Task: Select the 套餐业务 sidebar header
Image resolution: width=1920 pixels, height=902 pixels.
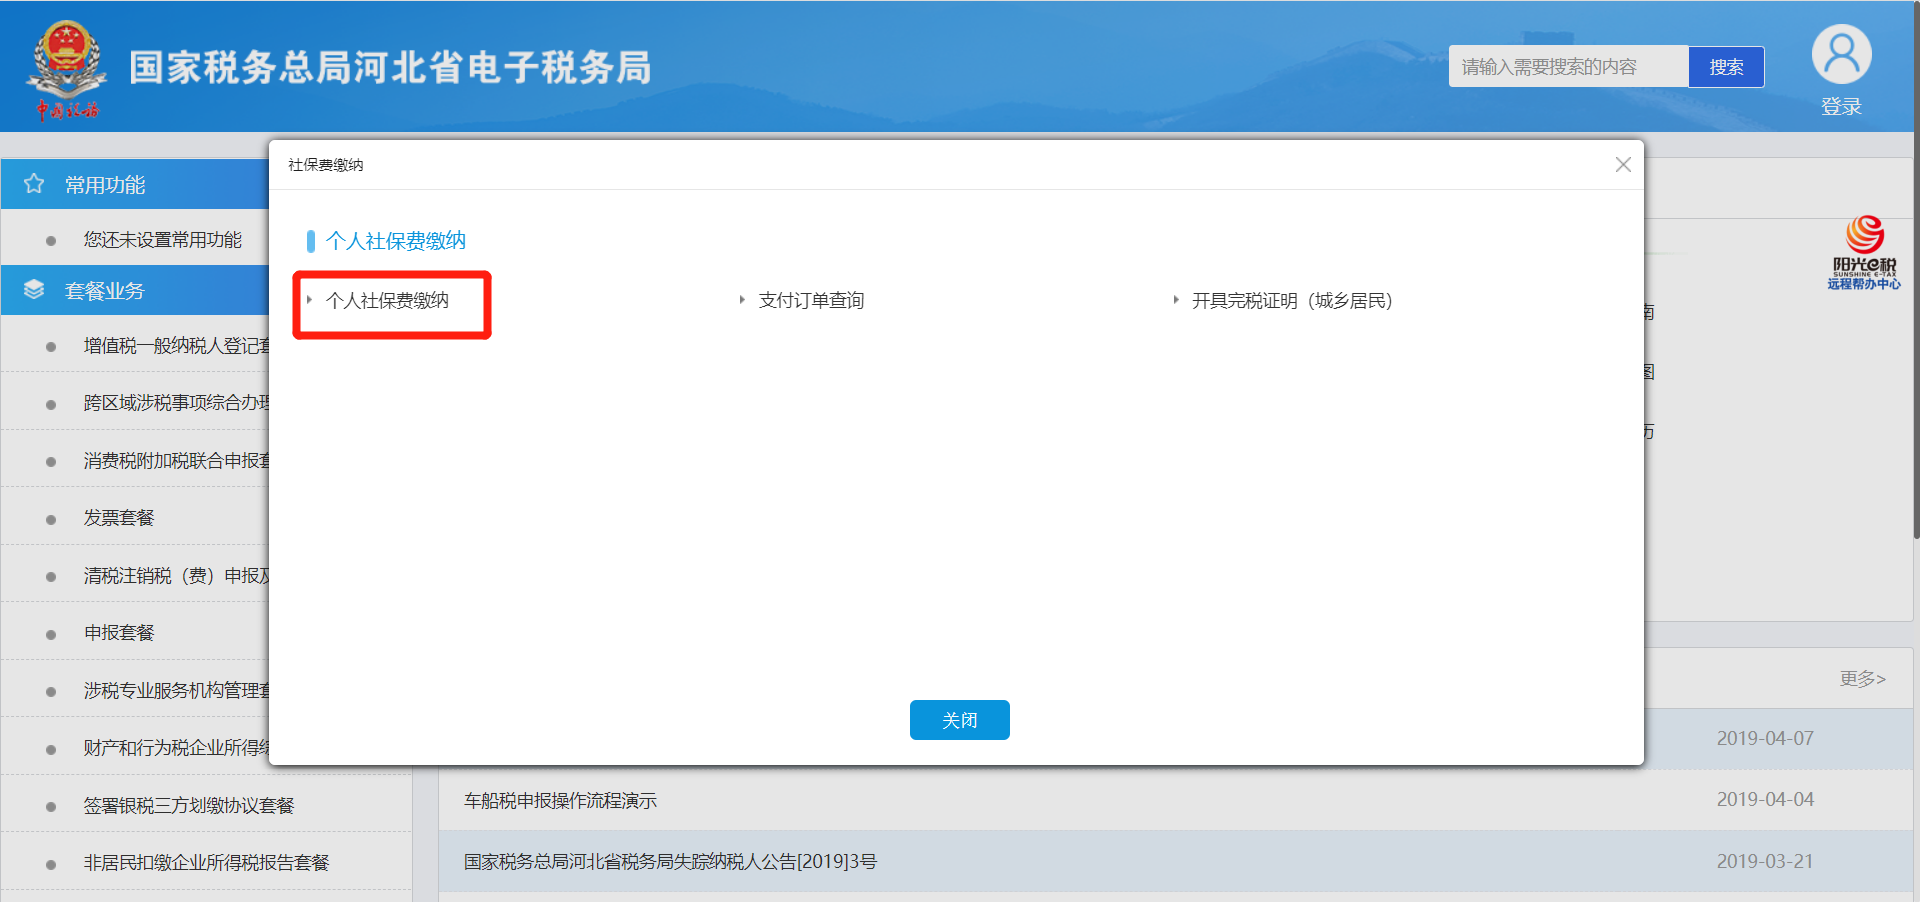Action: [105, 291]
